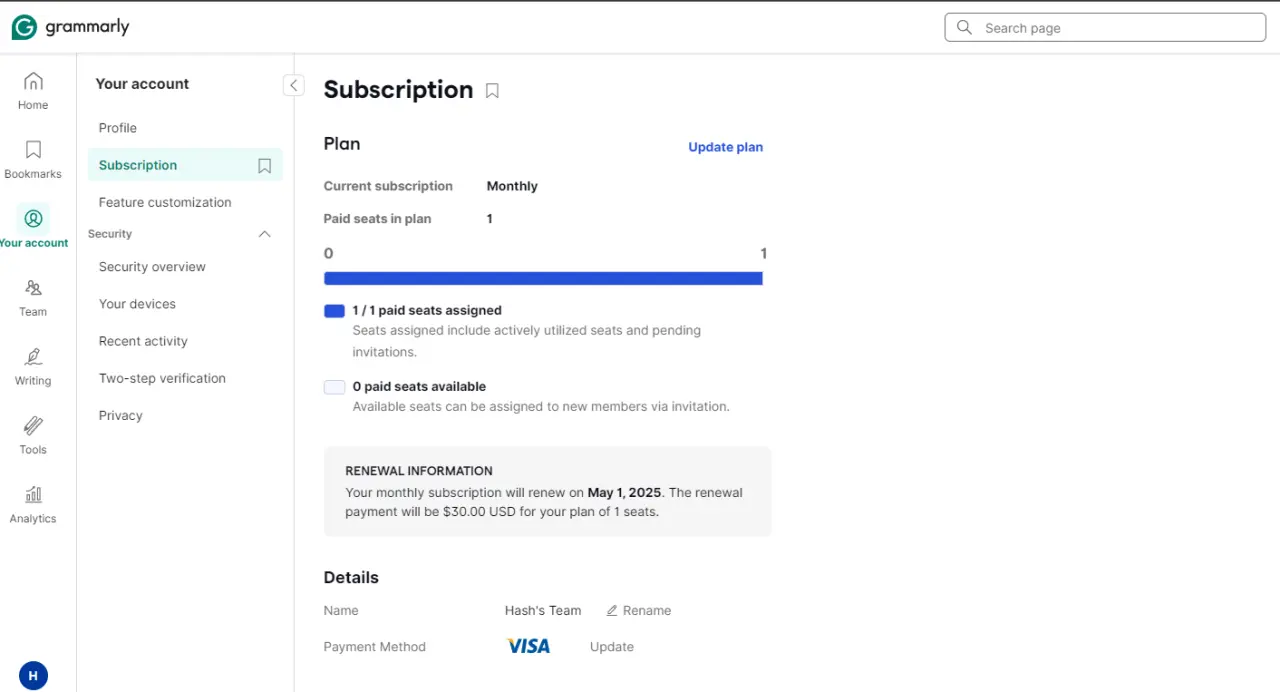Go to Your devices
The height and width of the screenshot is (692, 1280).
click(x=137, y=304)
